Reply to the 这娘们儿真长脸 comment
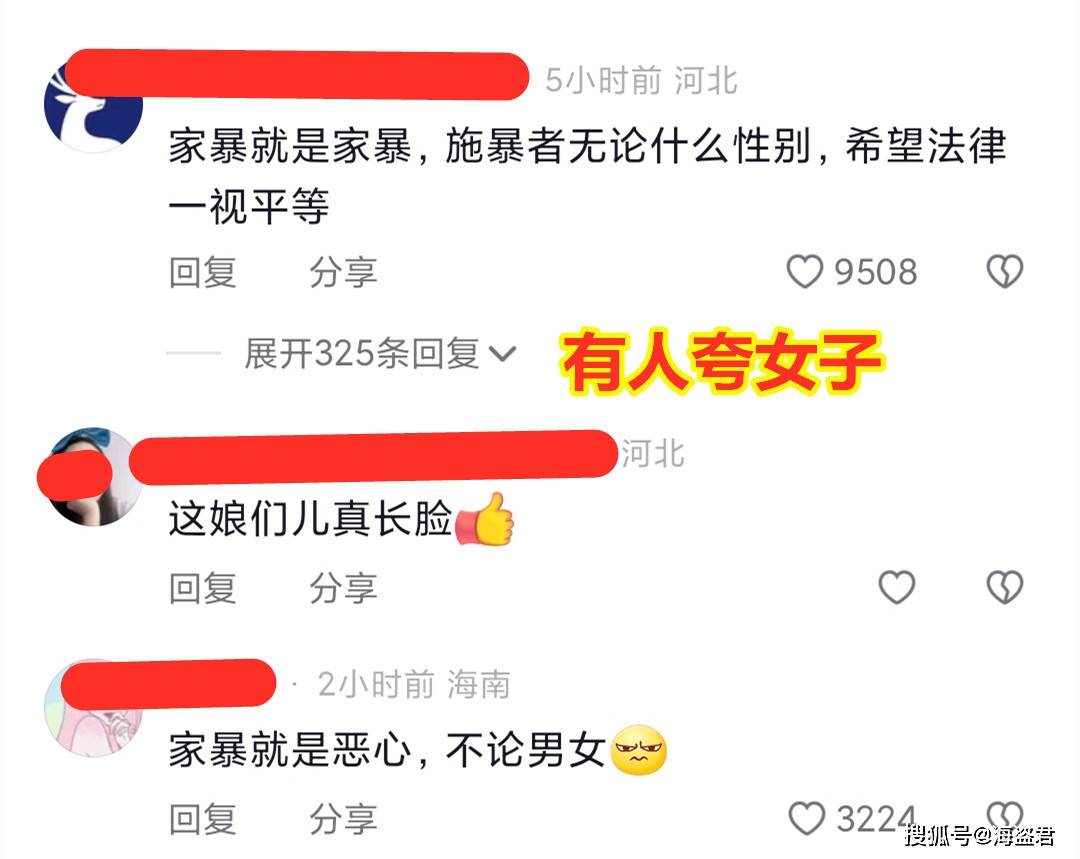The image size is (1080, 859). click(203, 588)
